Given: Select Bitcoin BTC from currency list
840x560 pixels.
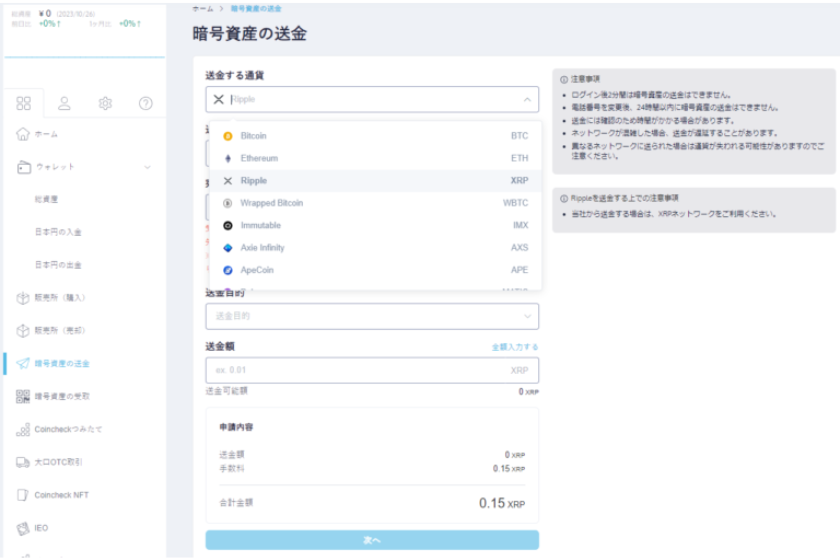Looking at the screenshot, I should [376, 136].
